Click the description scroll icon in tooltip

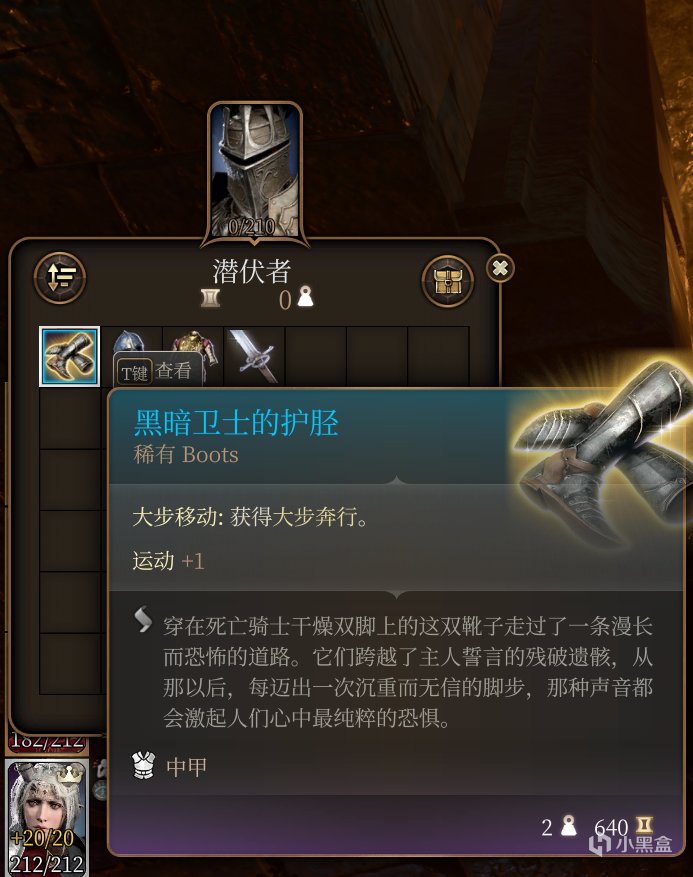coord(143,620)
